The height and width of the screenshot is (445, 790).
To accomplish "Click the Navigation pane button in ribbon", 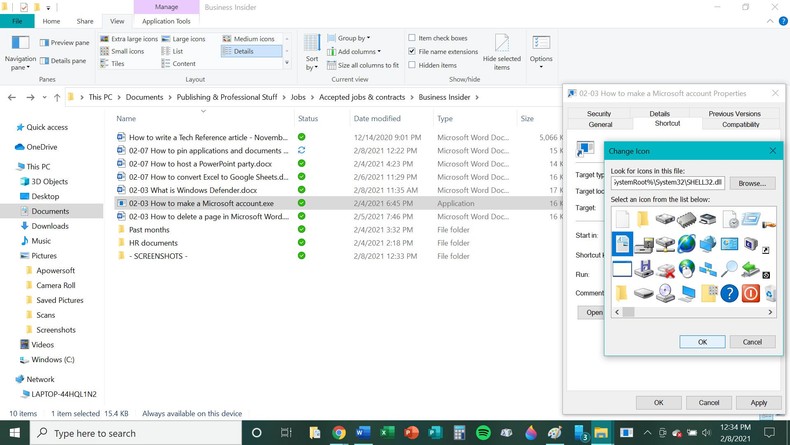I will point(20,52).
